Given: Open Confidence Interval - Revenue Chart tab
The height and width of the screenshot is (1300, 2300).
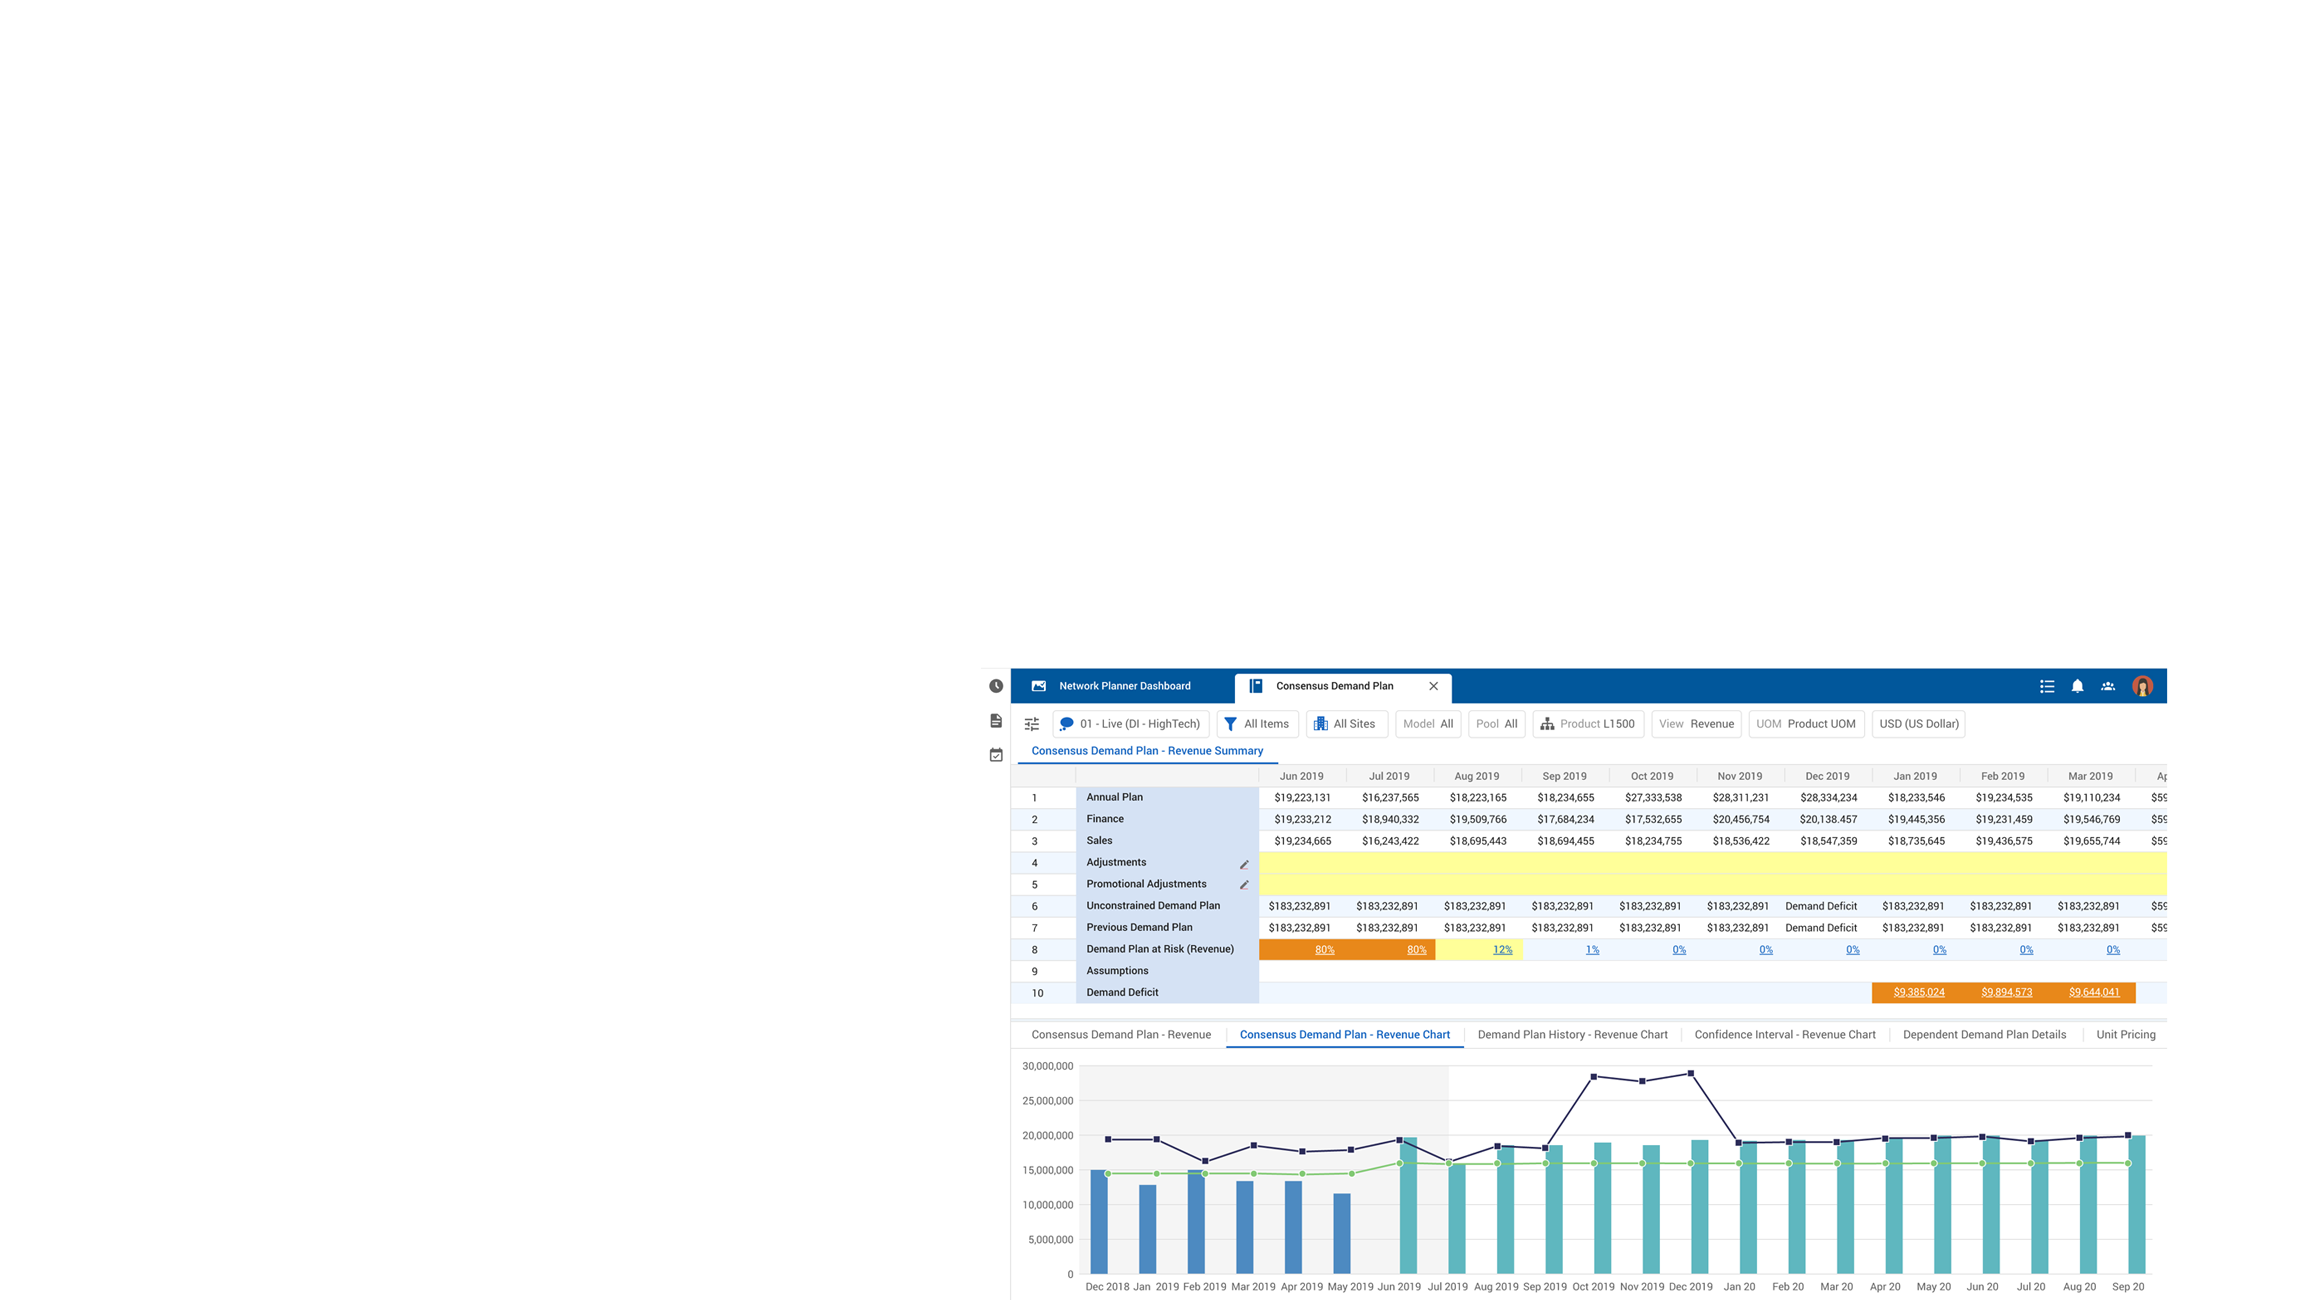Looking at the screenshot, I should click(1785, 1035).
